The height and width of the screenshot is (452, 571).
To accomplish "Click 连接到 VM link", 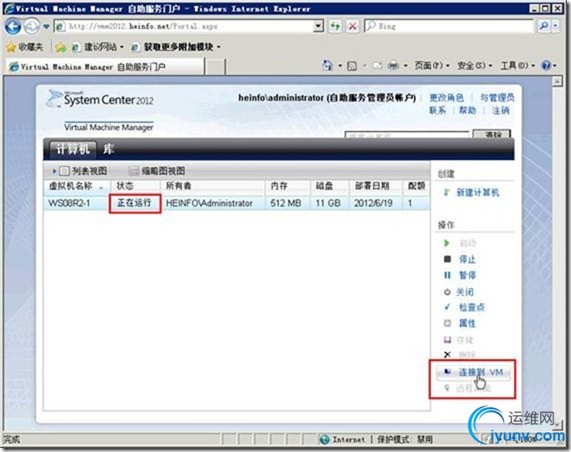I will (x=481, y=372).
